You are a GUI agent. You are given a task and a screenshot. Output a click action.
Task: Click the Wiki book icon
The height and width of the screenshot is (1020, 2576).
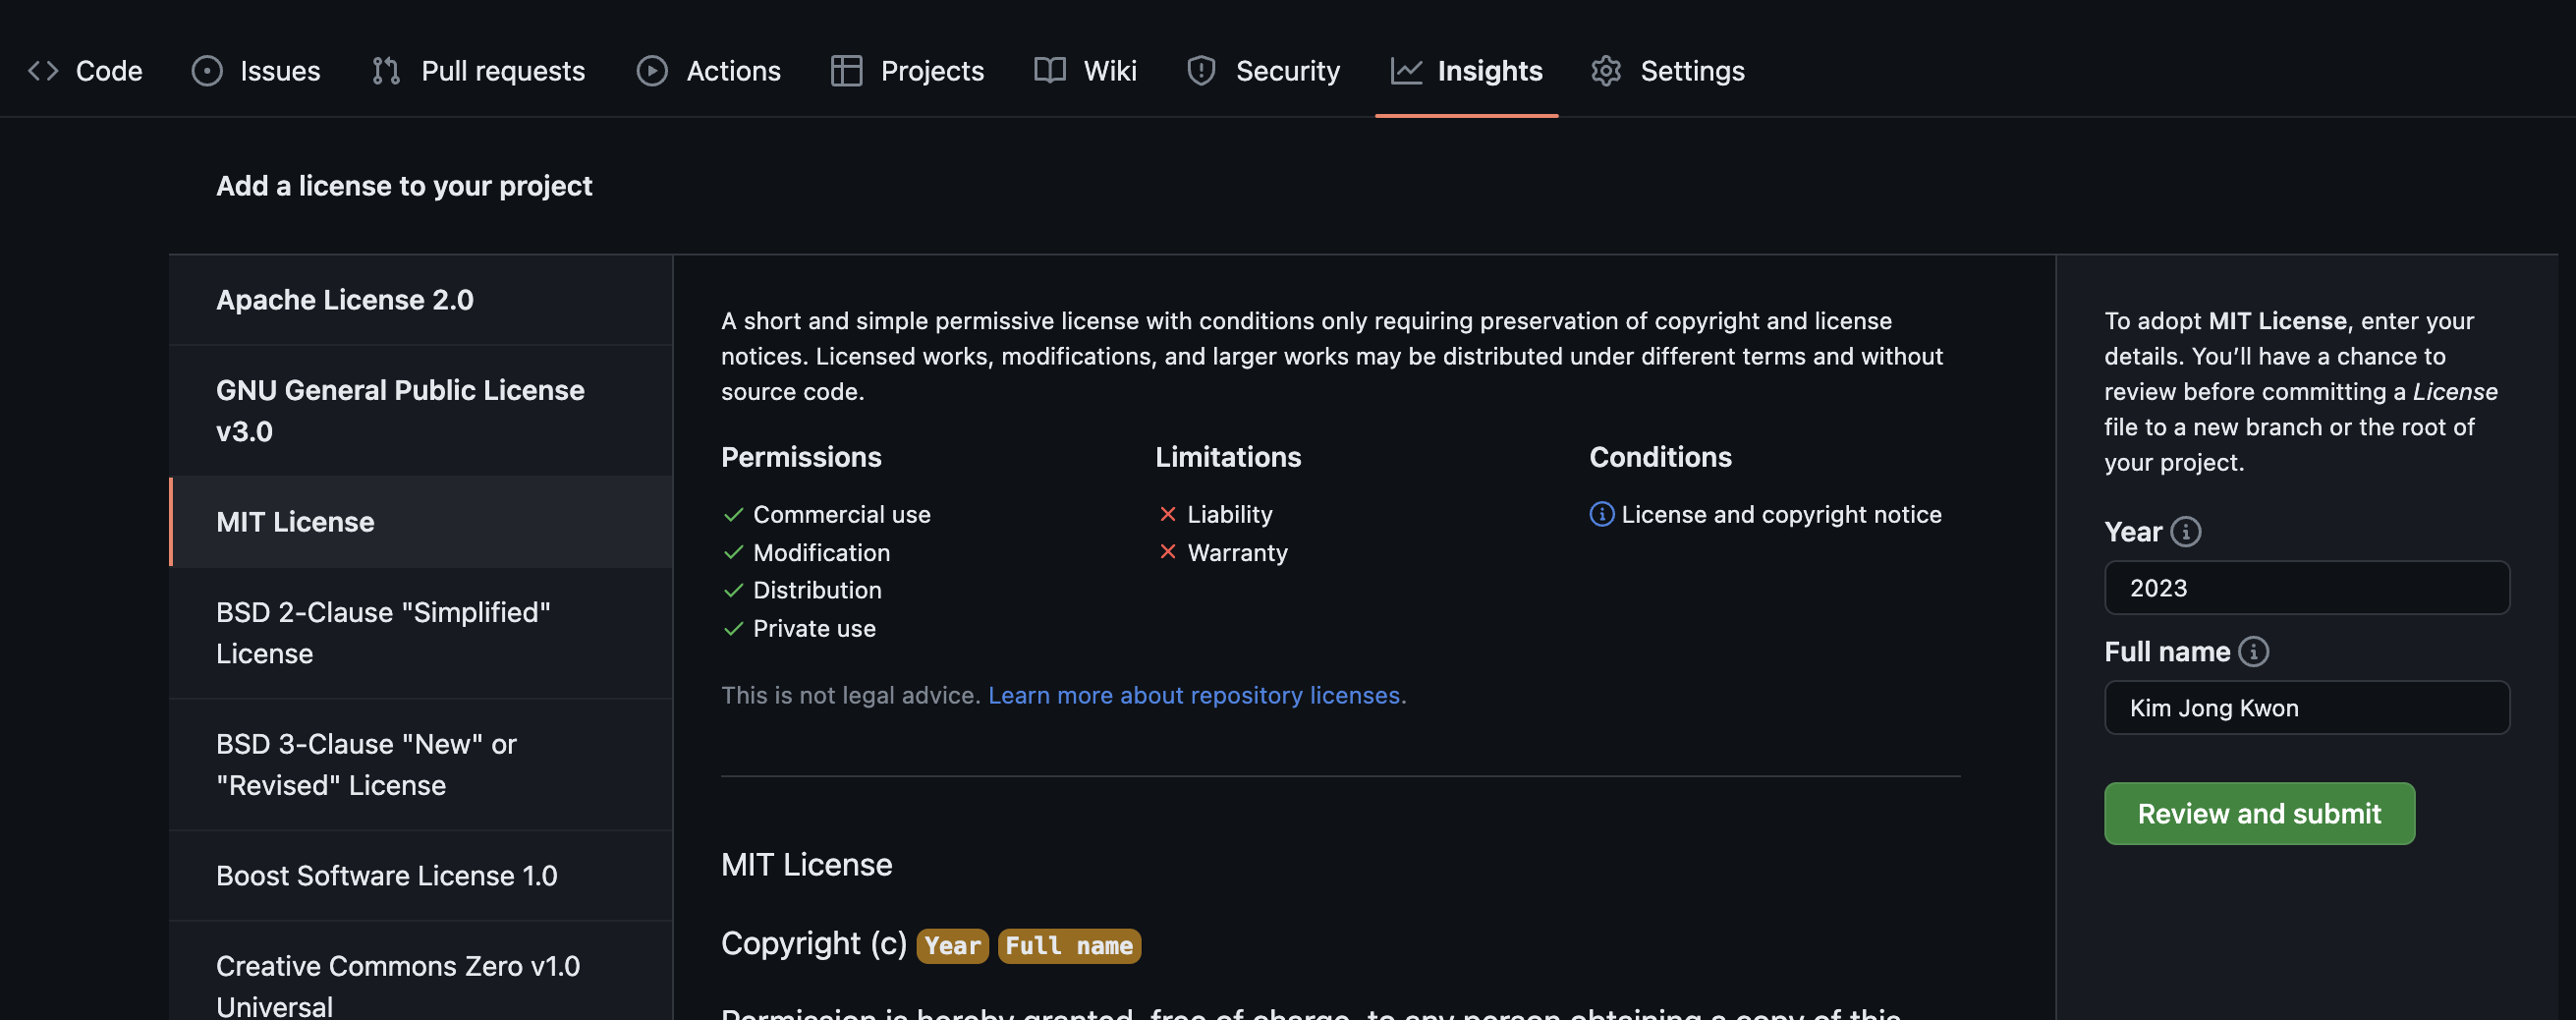(x=1049, y=71)
